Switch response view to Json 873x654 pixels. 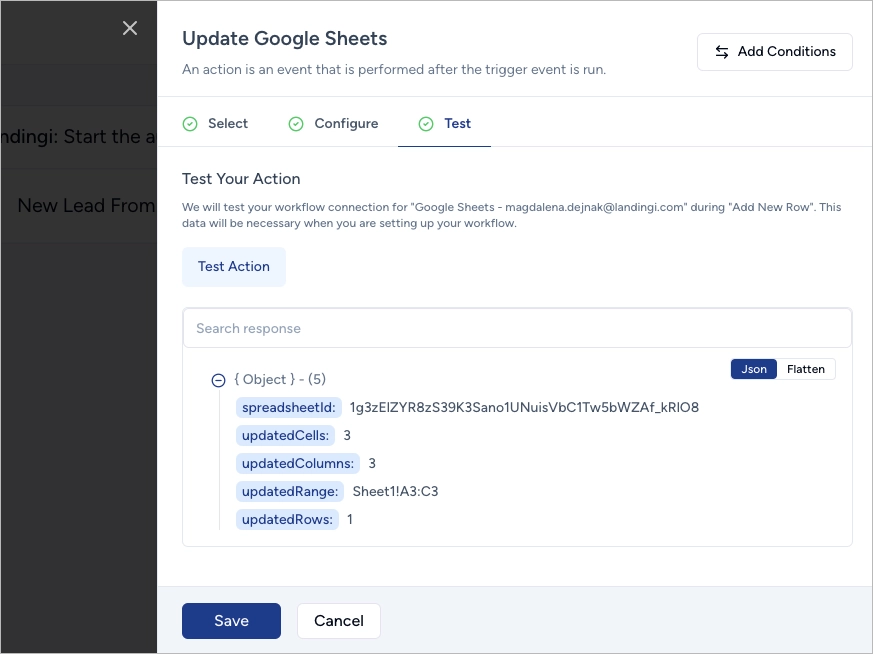(754, 369)
